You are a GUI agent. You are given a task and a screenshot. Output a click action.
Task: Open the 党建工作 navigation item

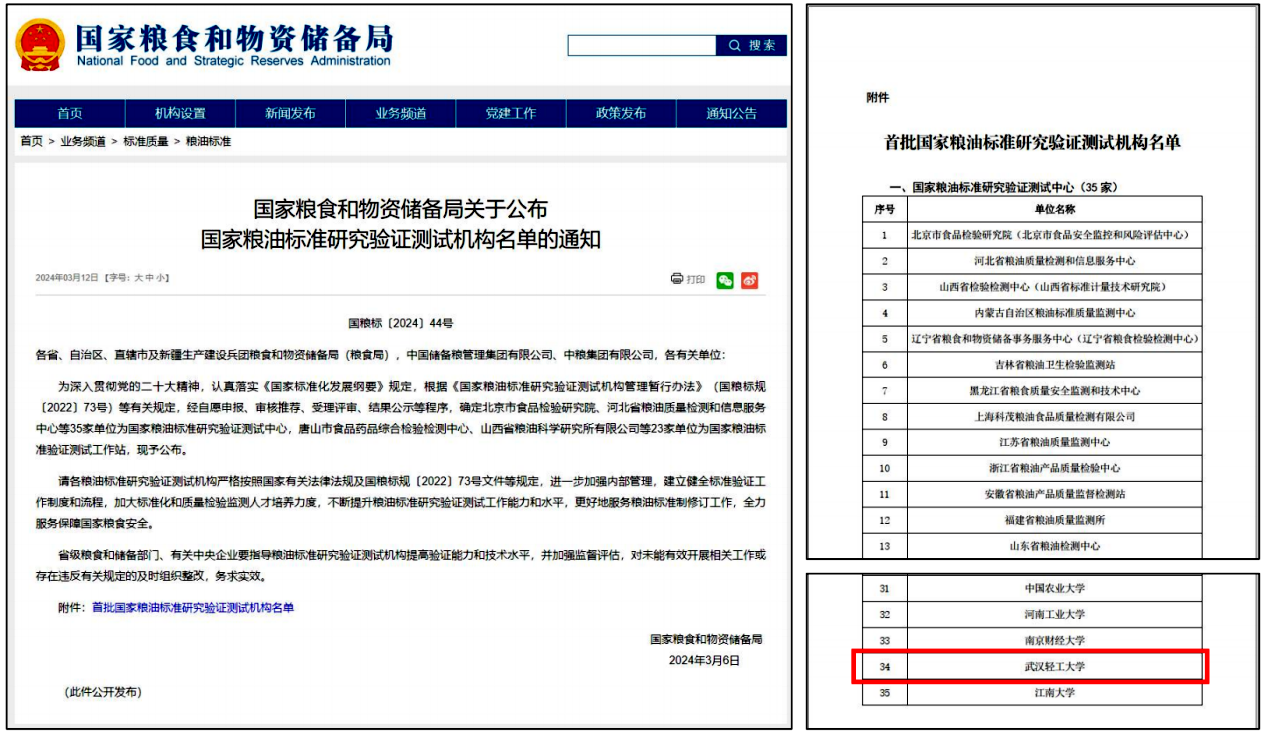pos(511,113)
